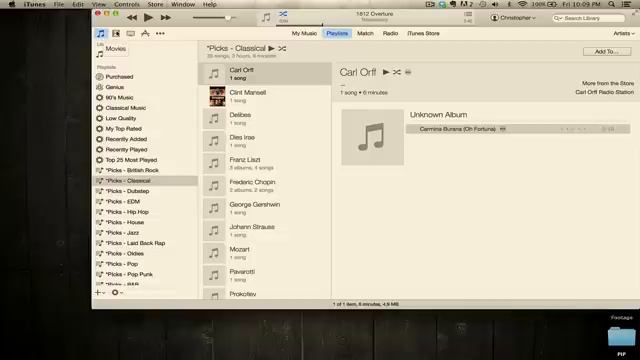Select the Music library icon
This screenshot has width=640, height=360.
101,33
